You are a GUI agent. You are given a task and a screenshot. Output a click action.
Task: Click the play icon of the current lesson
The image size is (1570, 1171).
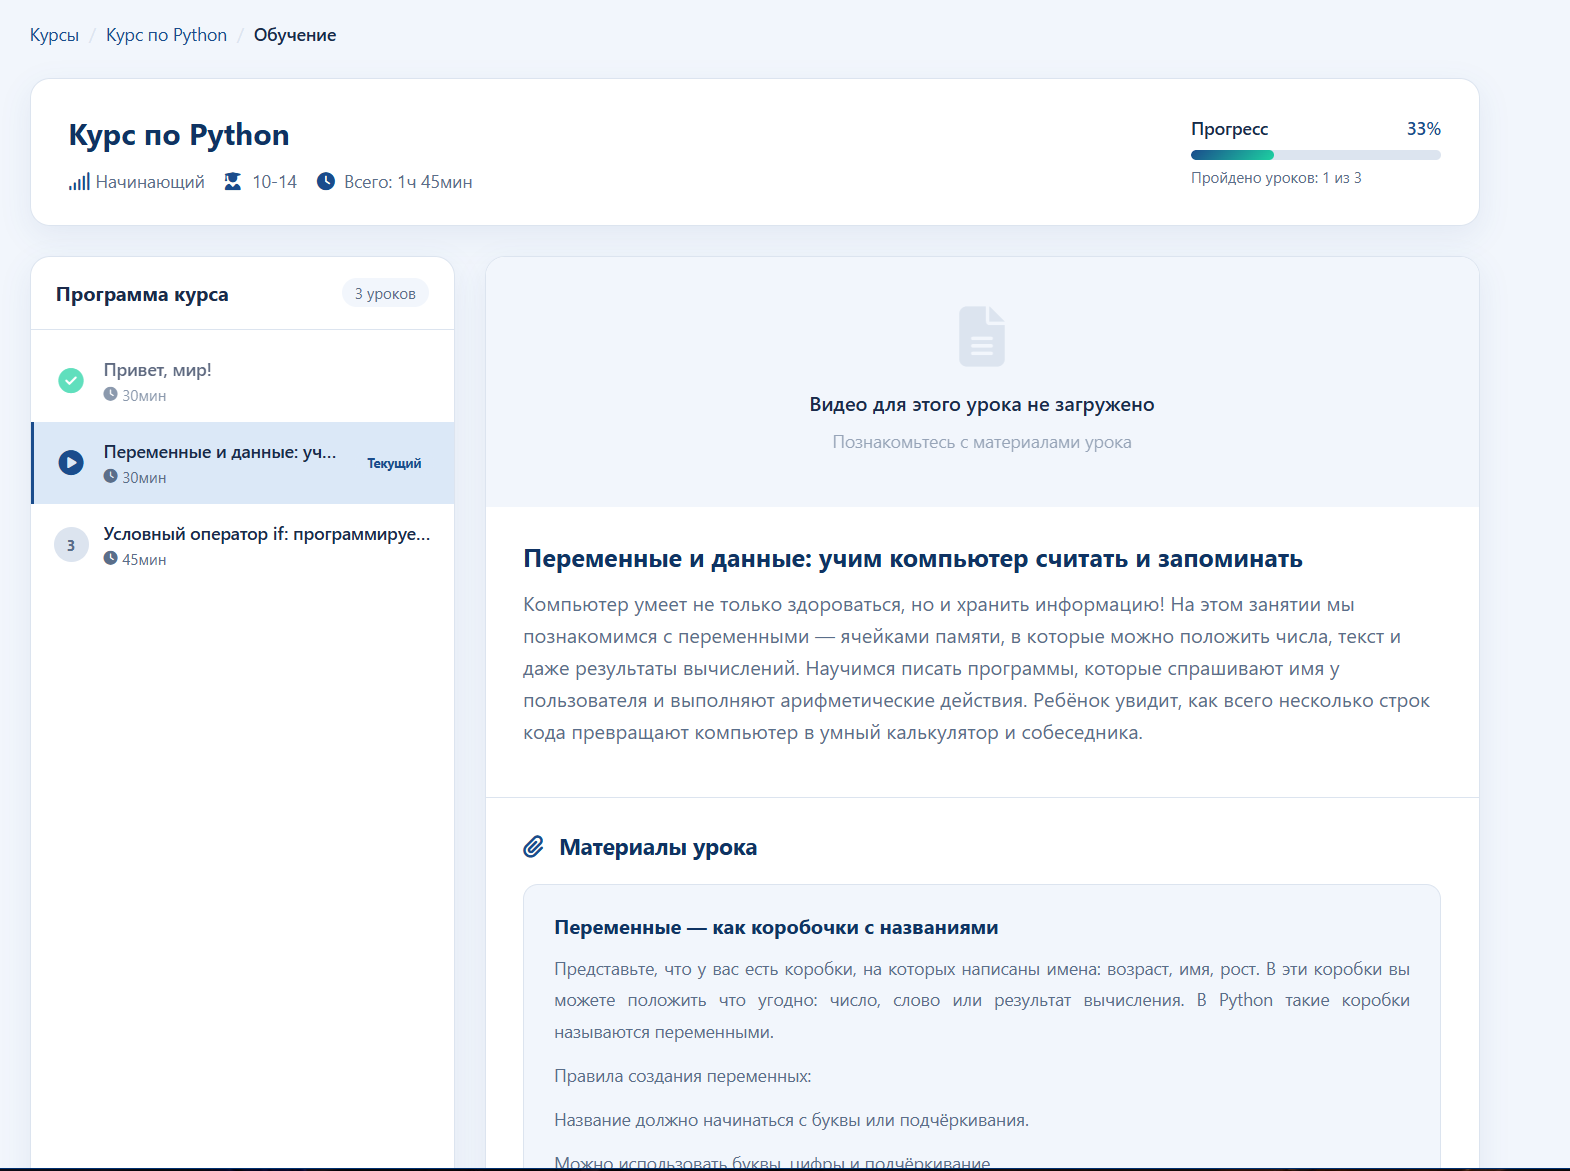[x=71, y=463]
